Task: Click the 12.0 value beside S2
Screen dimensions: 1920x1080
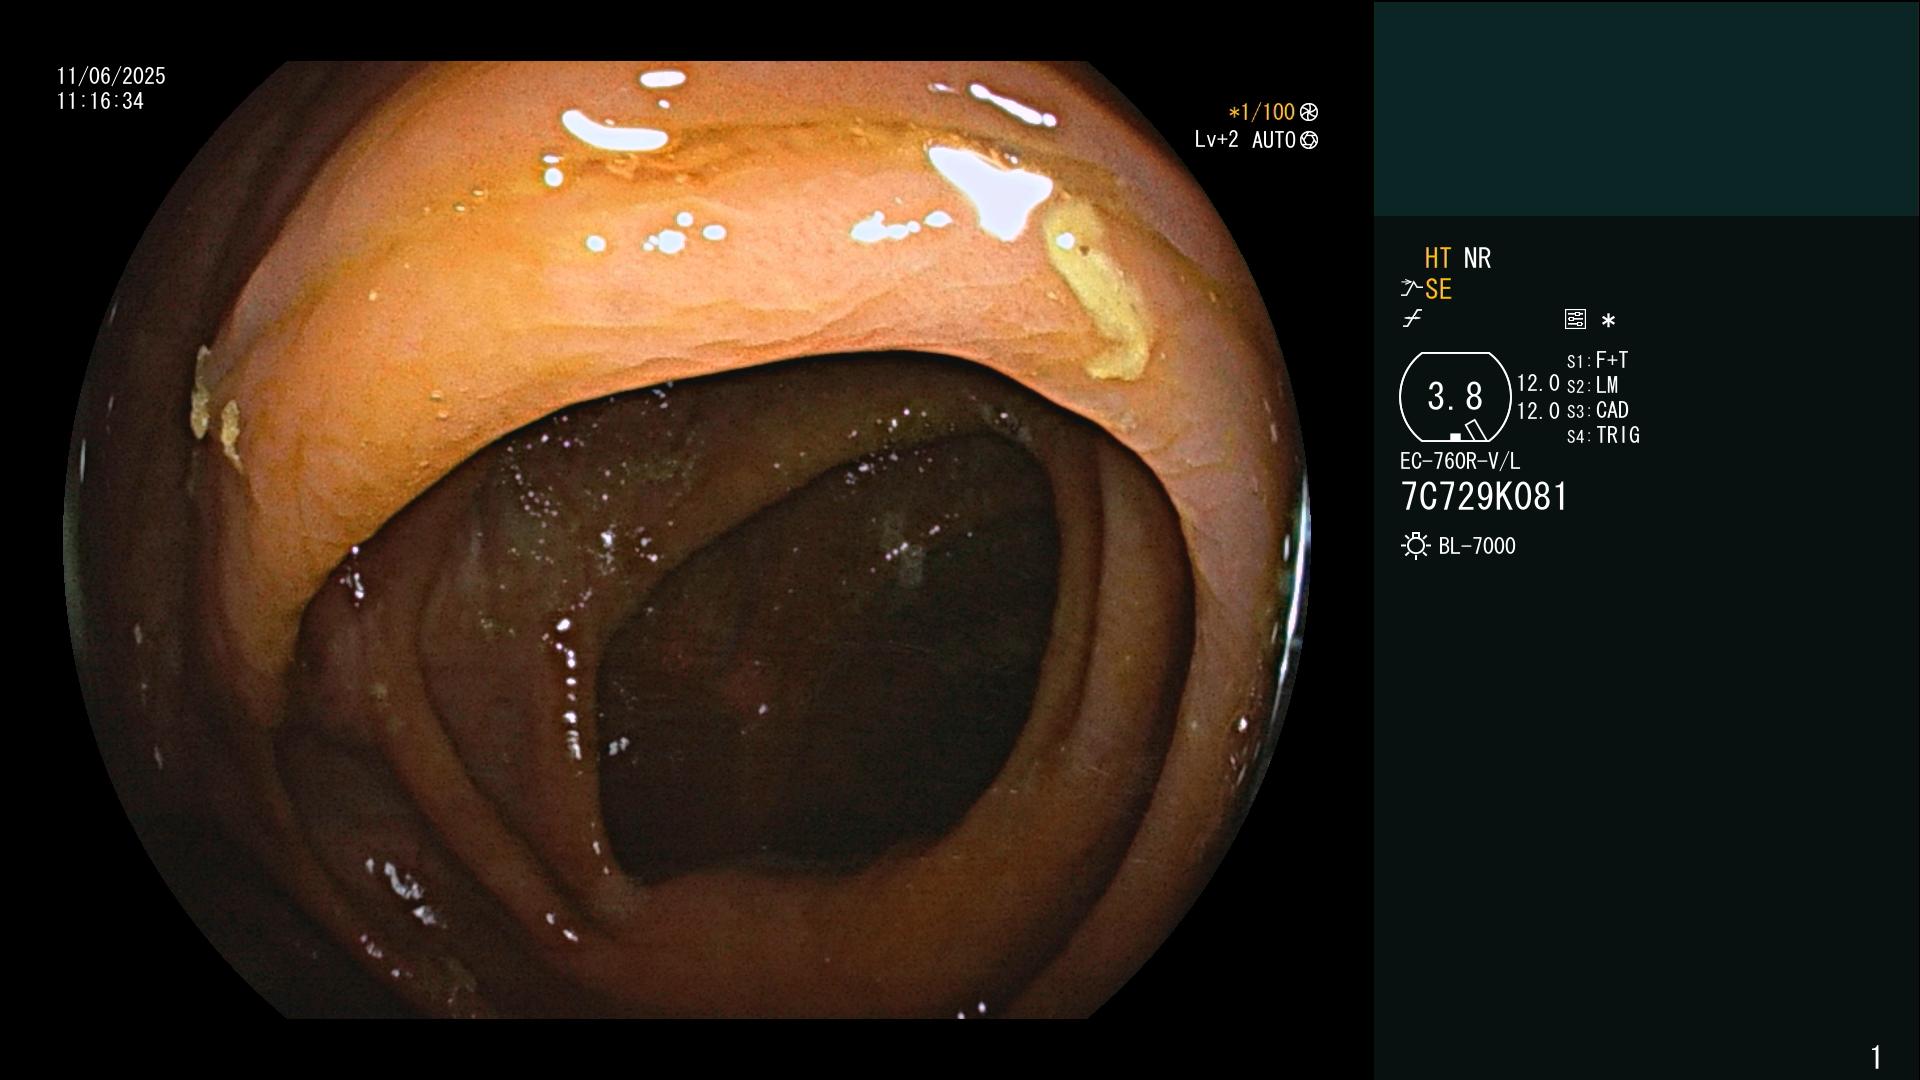Action: (x=1538, y=383)
